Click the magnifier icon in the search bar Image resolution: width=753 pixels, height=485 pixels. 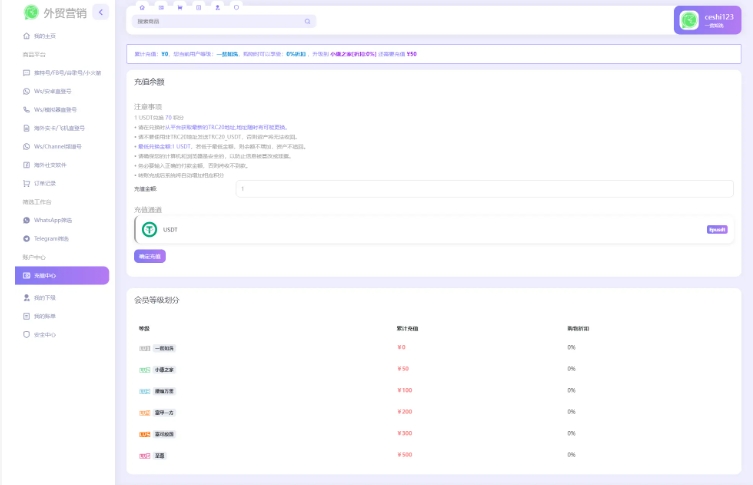[307, 21]
